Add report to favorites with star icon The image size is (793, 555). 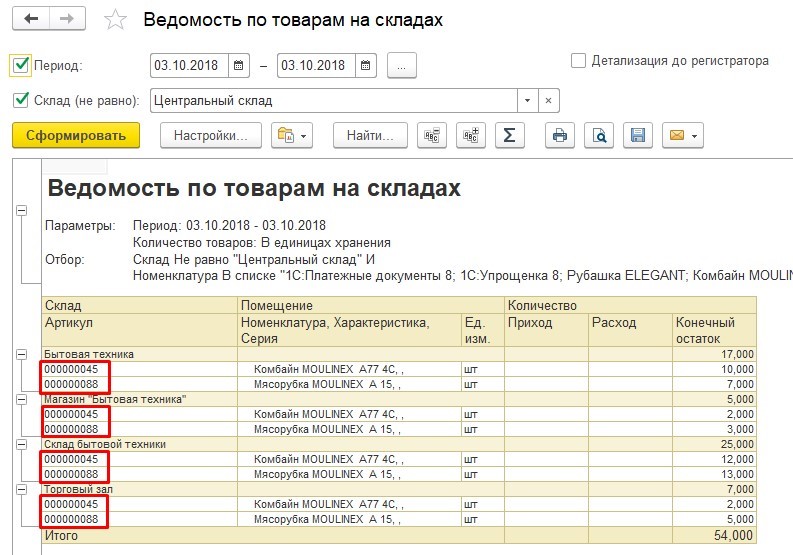point(115,20)
